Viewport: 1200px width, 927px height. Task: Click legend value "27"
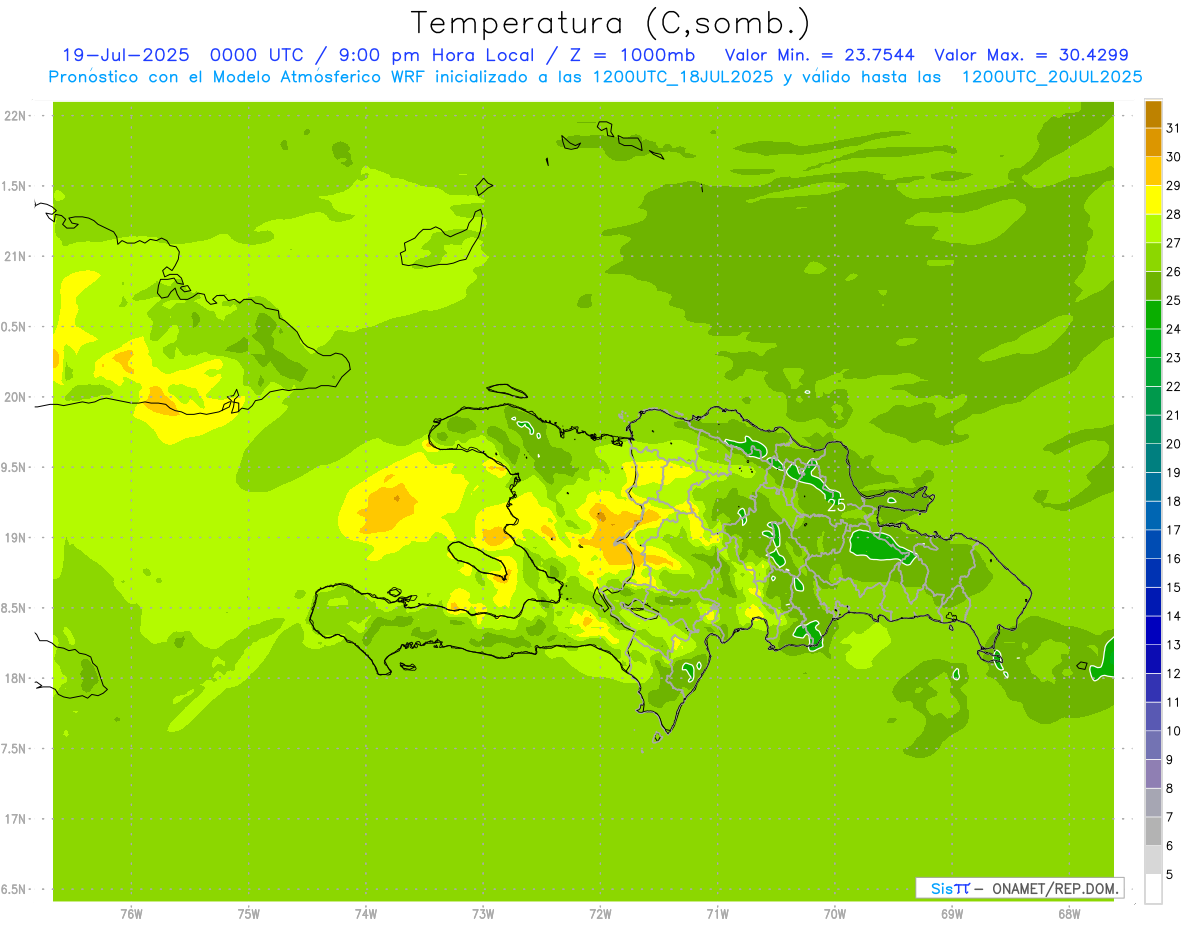(x=1174, y=243)
